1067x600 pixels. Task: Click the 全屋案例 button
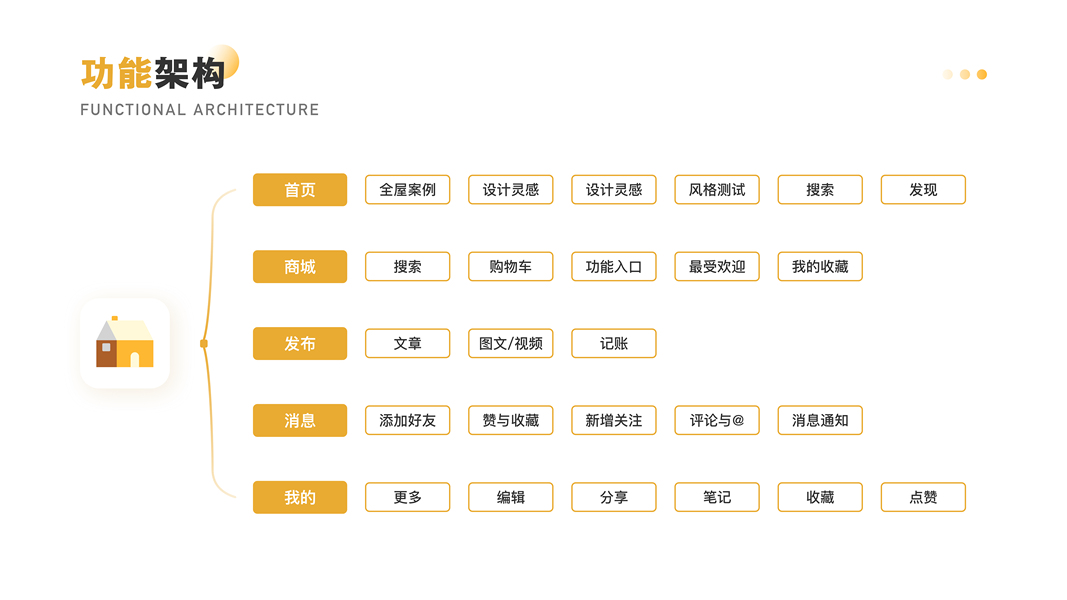[408, 190]
